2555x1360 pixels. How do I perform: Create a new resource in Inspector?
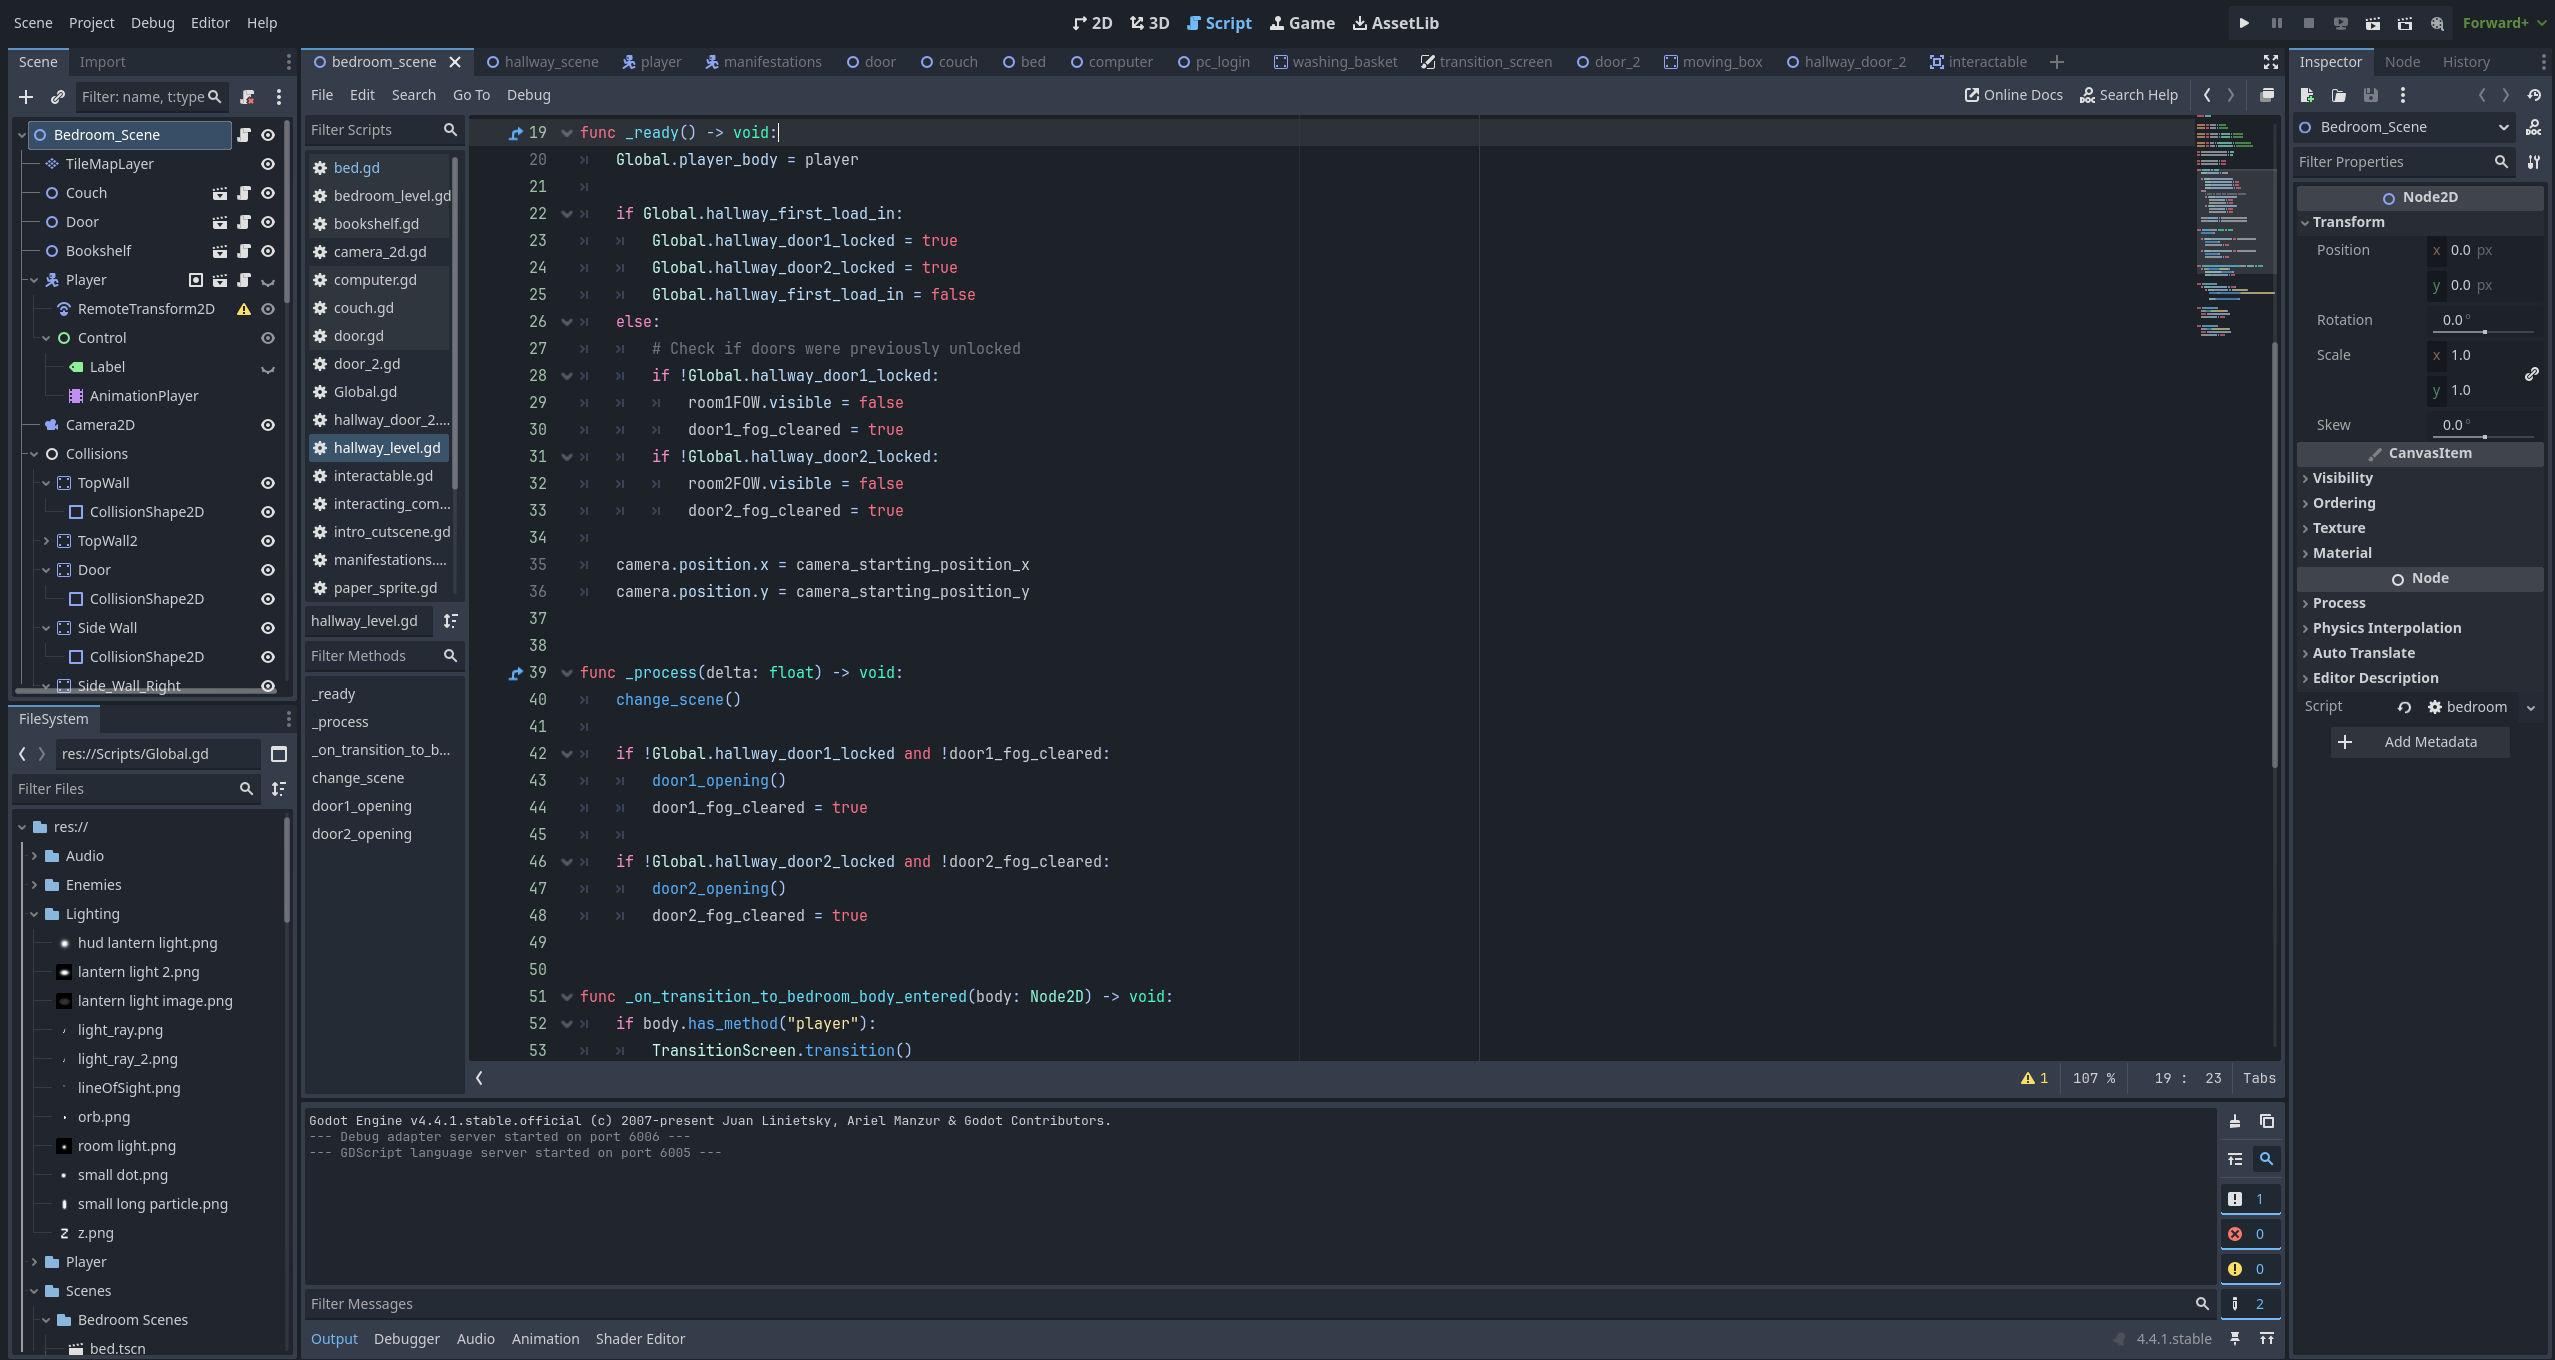(2307, 95)
